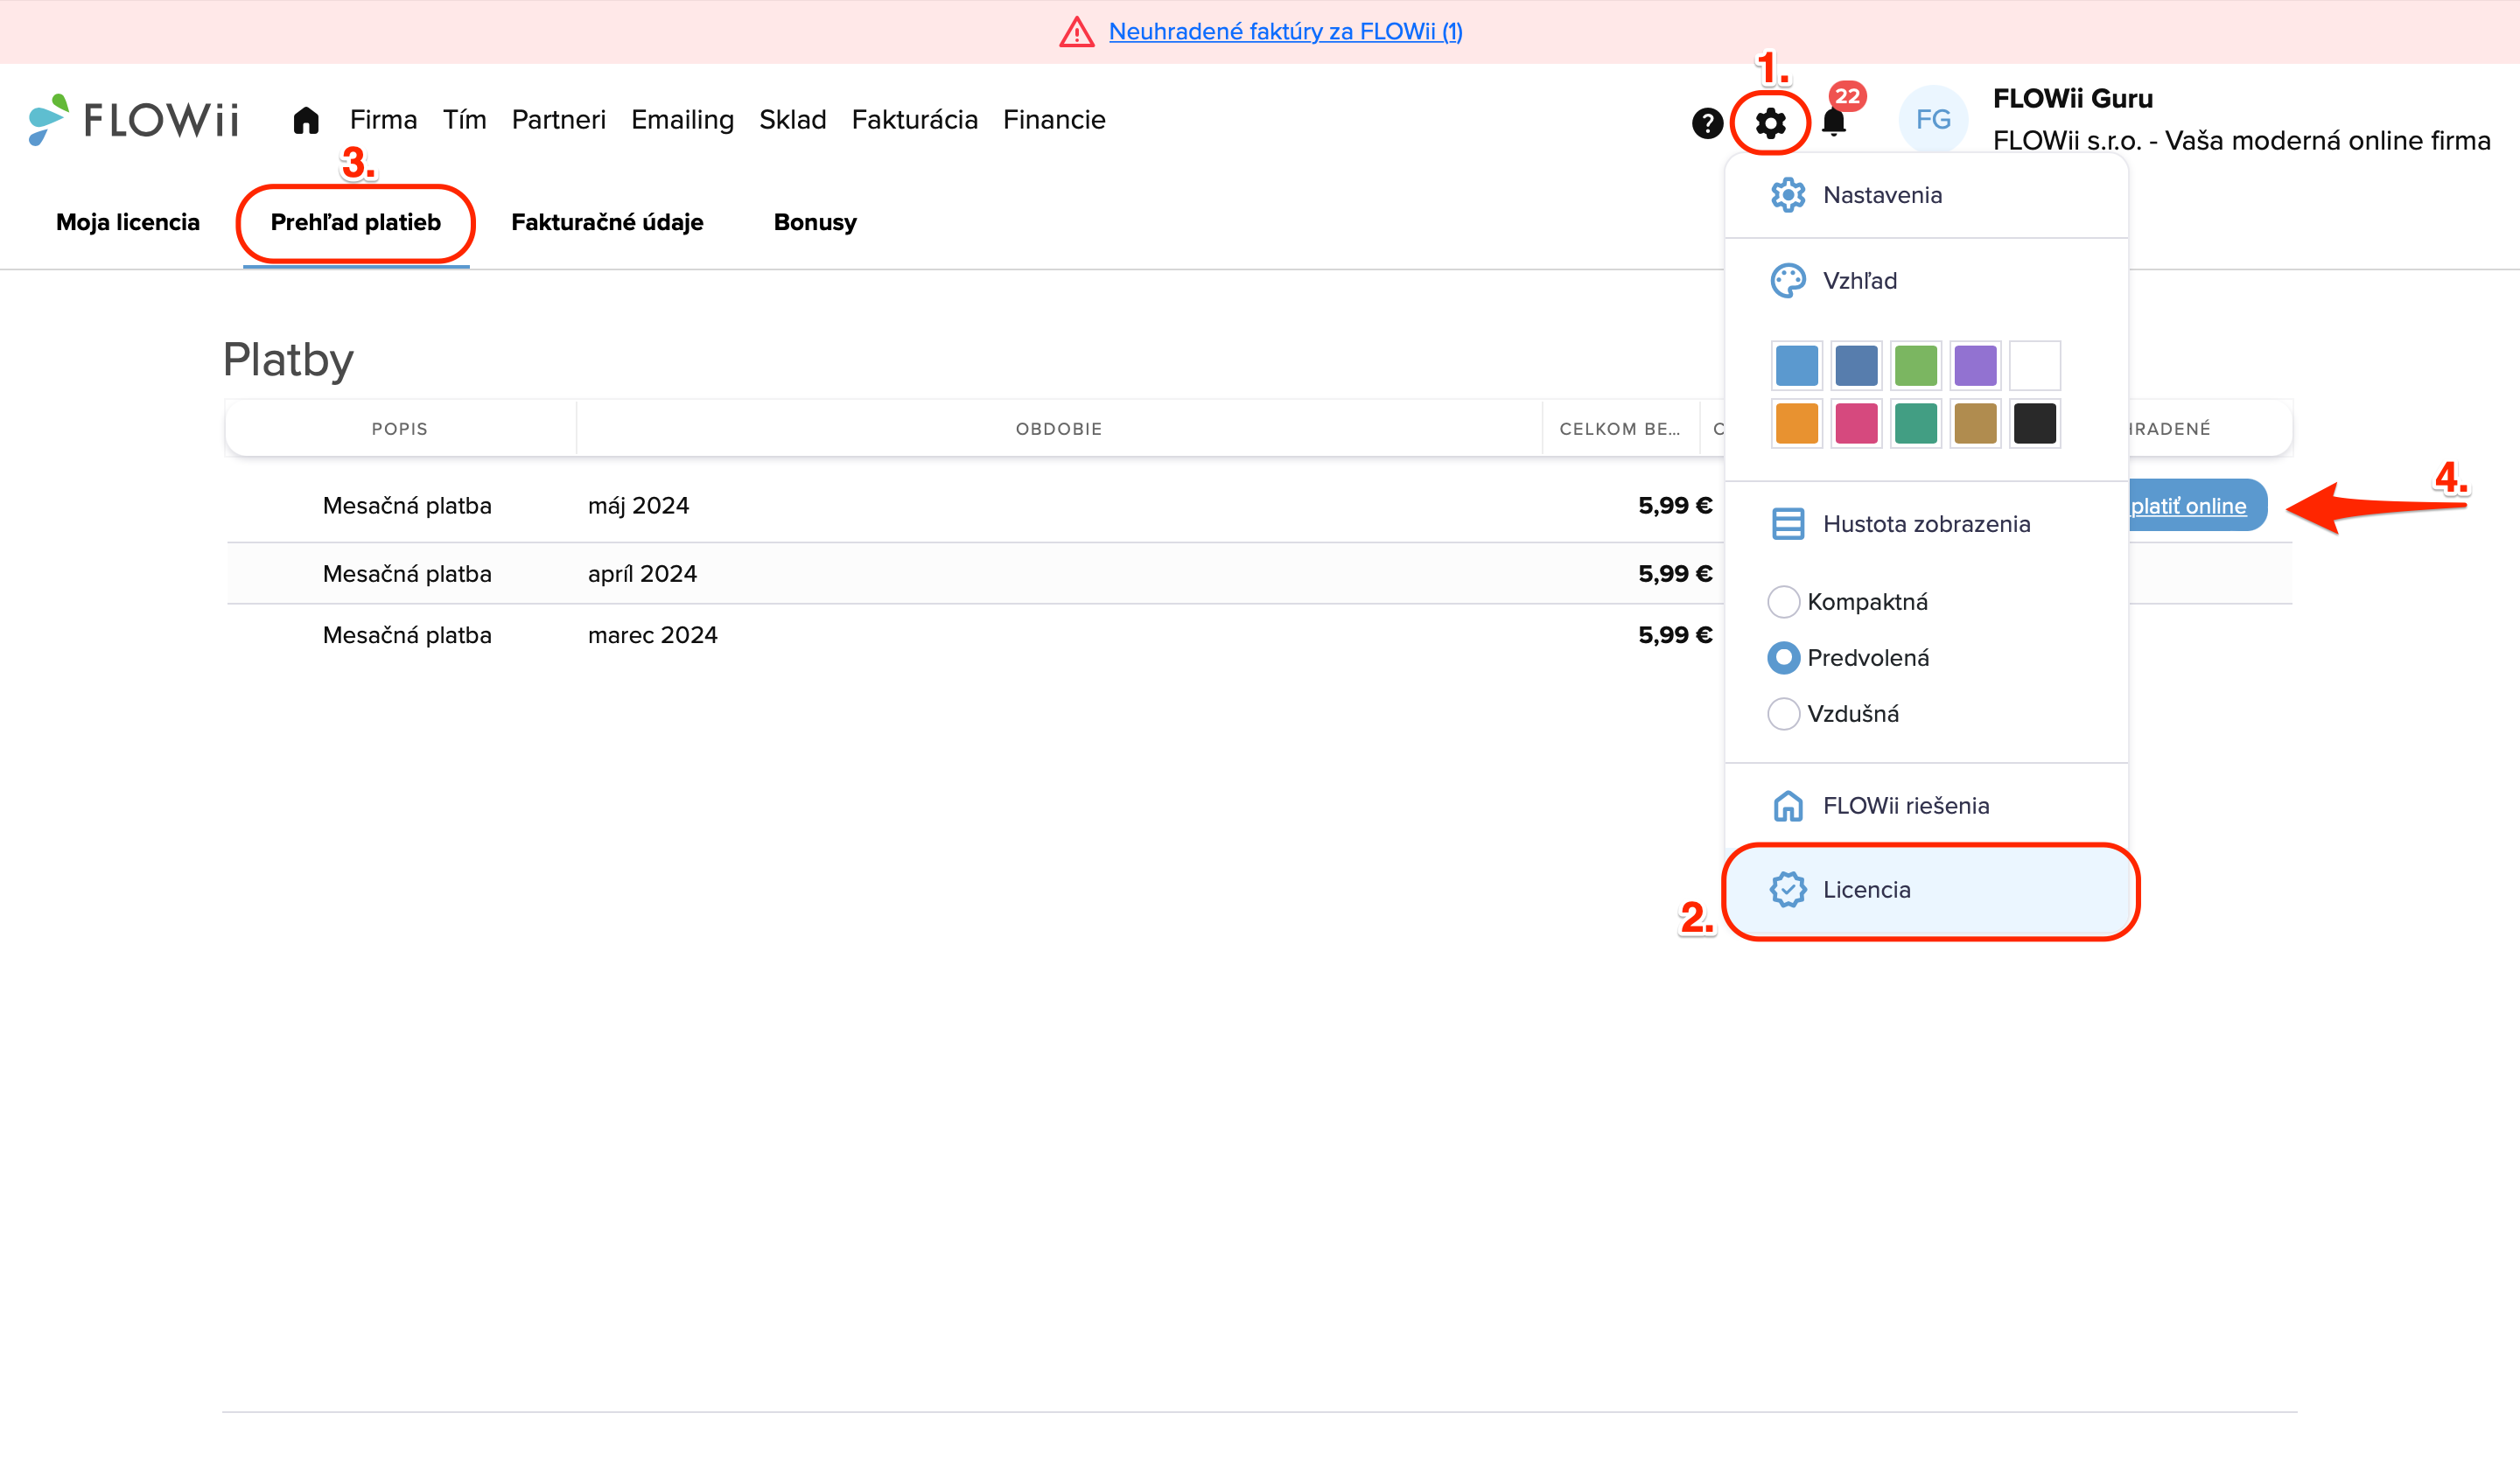Click the warning triangle icon in banner
Viewport: 2520px width, 1483px height.
coord(1076,32)
